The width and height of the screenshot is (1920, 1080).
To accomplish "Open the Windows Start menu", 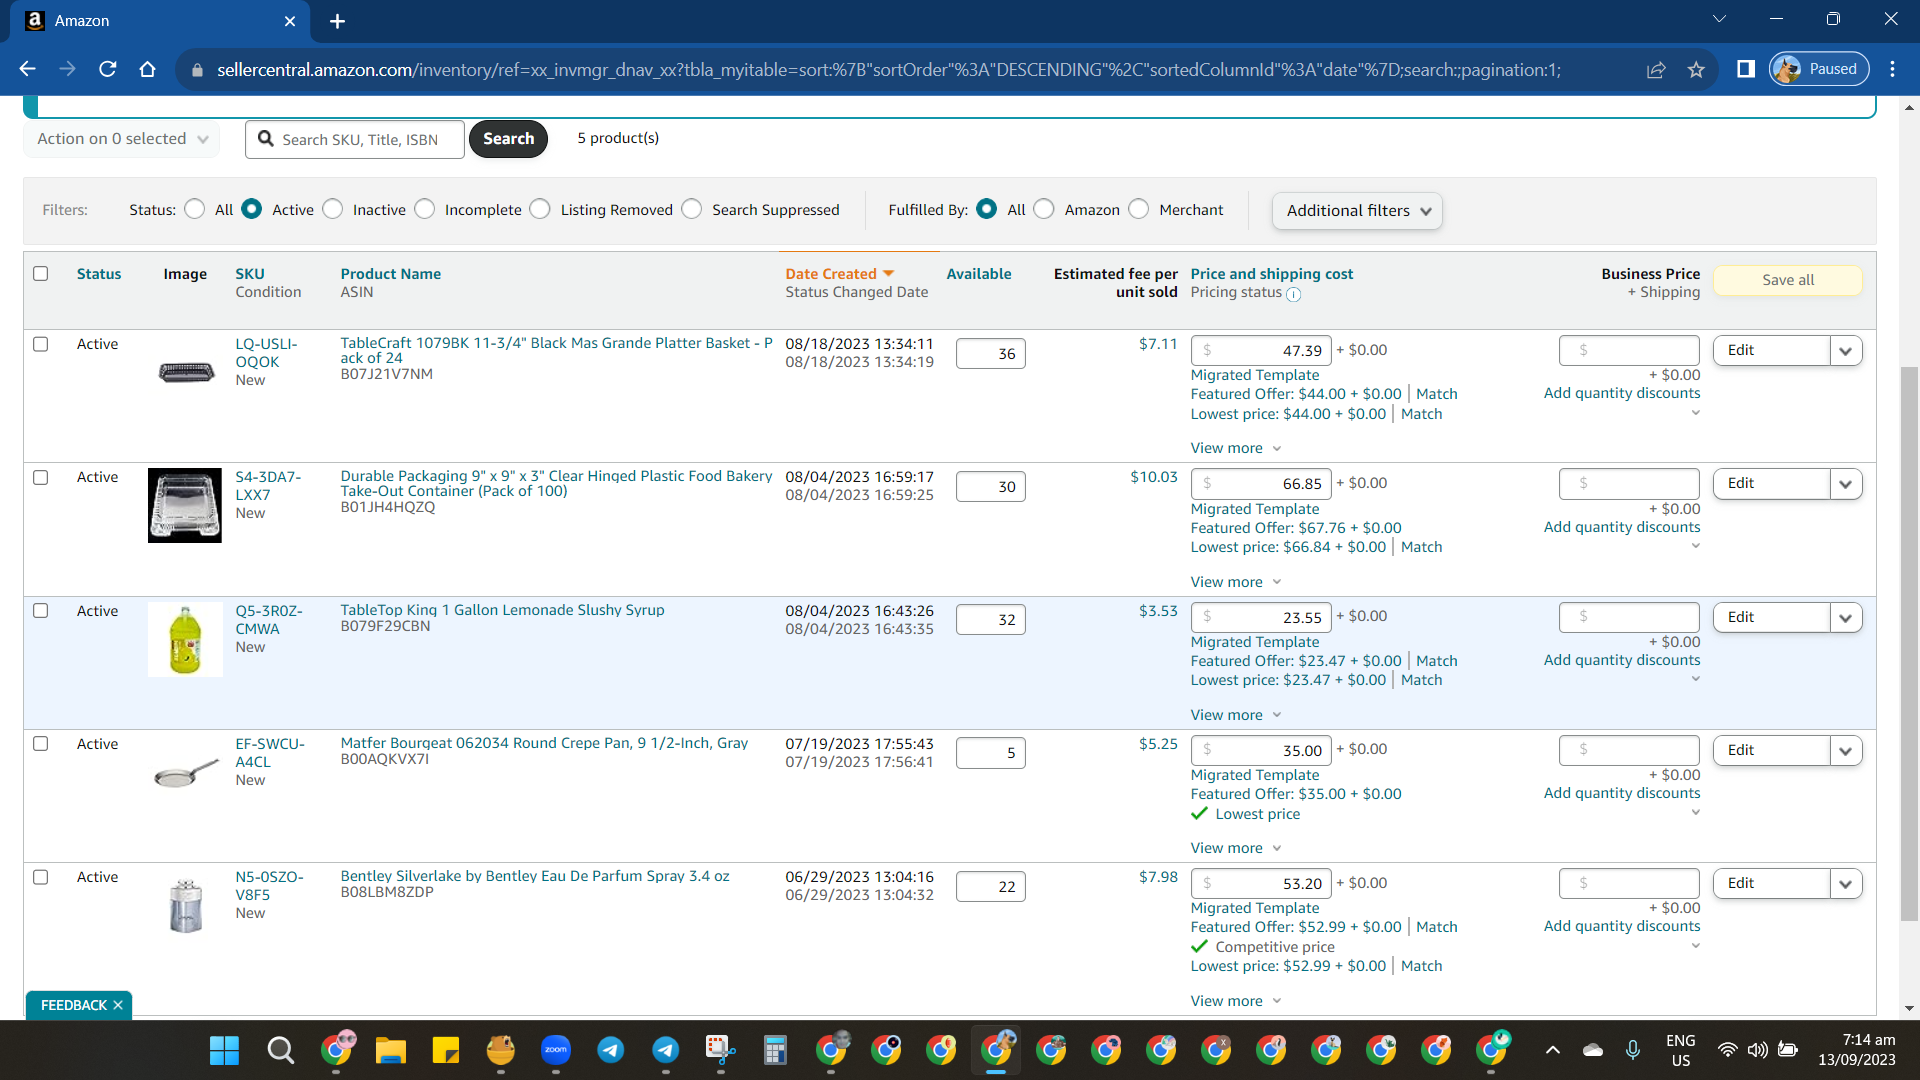I will tap(225, 1050).
